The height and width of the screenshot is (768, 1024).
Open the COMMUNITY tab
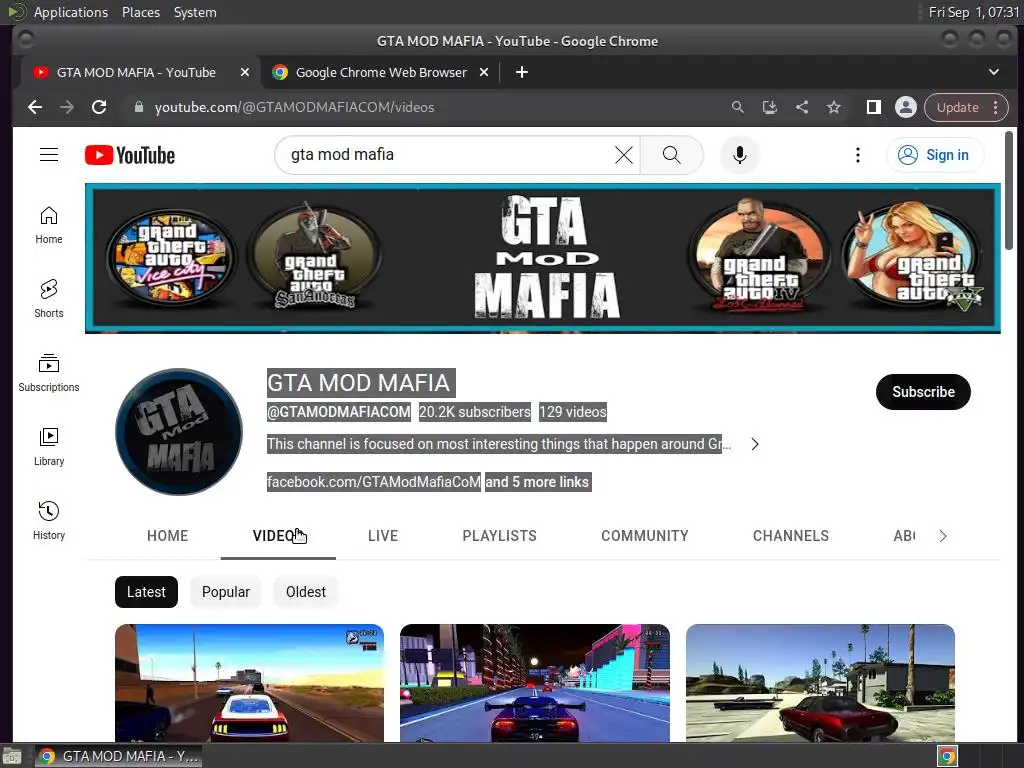pyautogui.click(x=645, y=536)
